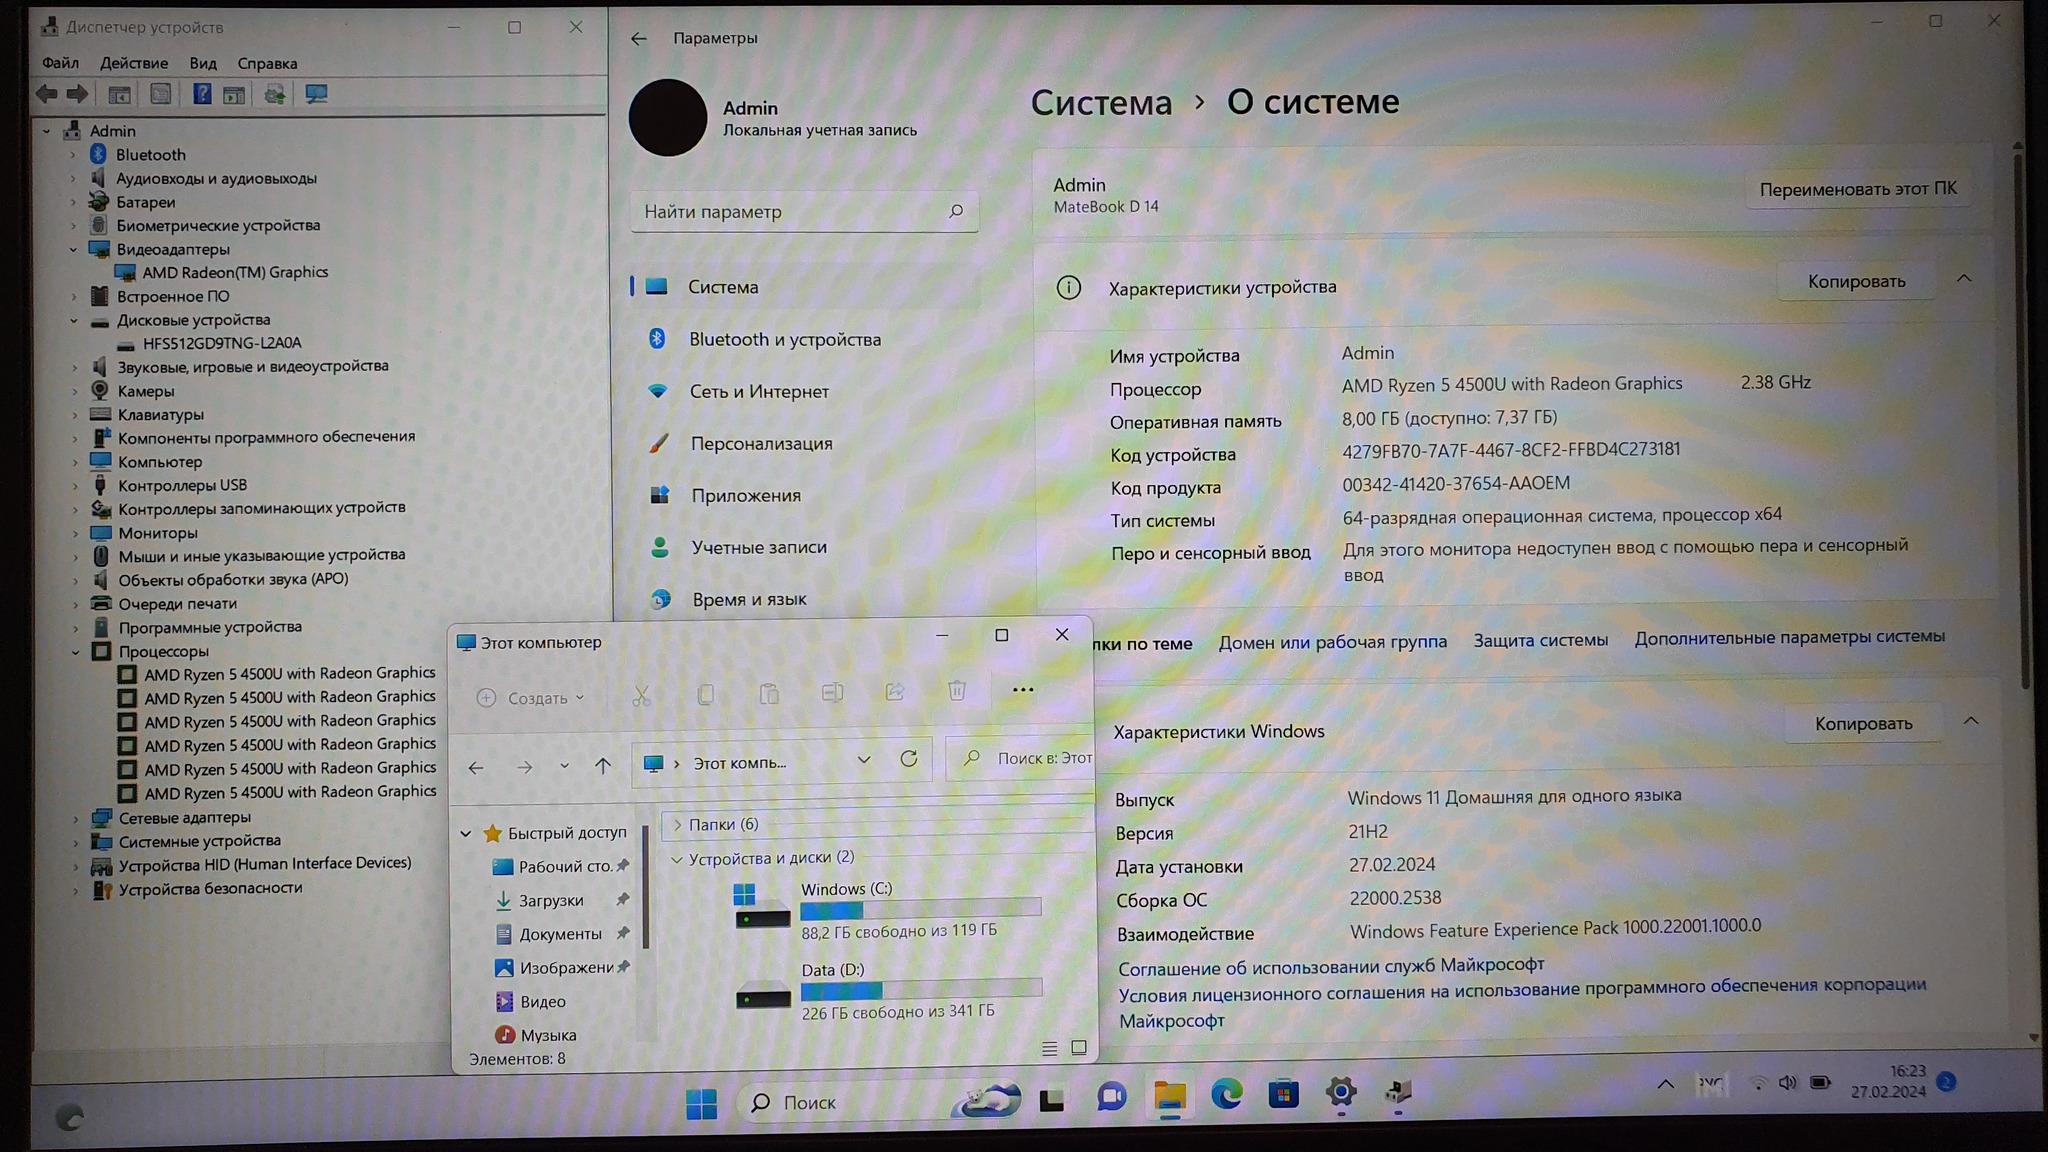
Task: Click the scan for hardware changes toolbar icon
Action: (x=316, y=94)
